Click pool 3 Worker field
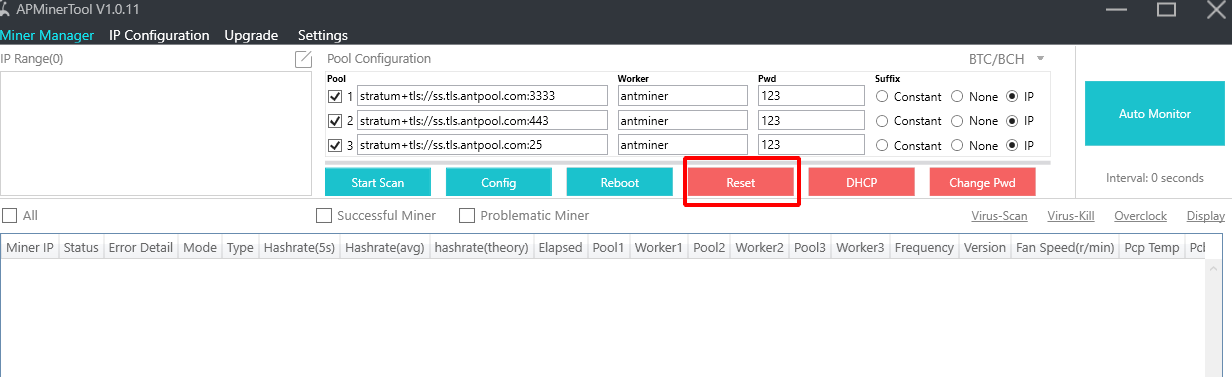 pos(682,145)
